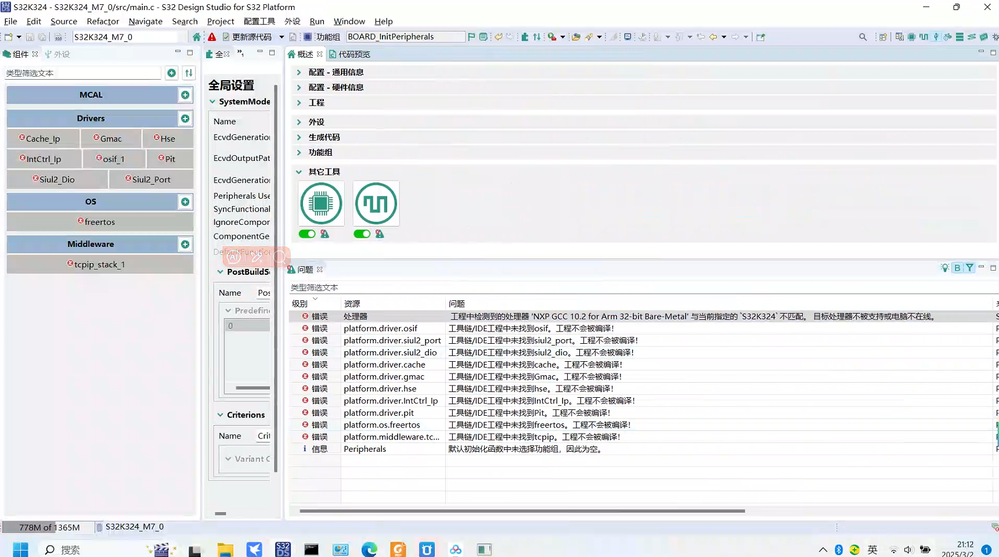Open the BOARD_InitPeripherals functional group combo box
The height and width of the screenshot is (557, 999).
click(x=405, y=37)
